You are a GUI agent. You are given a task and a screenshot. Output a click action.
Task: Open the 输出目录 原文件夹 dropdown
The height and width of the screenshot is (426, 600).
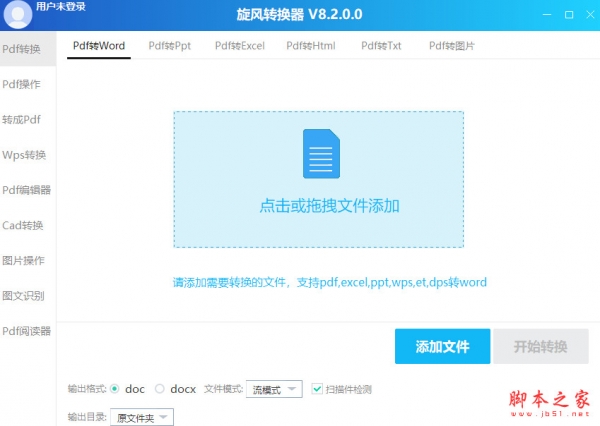click(x=142, y=417)
